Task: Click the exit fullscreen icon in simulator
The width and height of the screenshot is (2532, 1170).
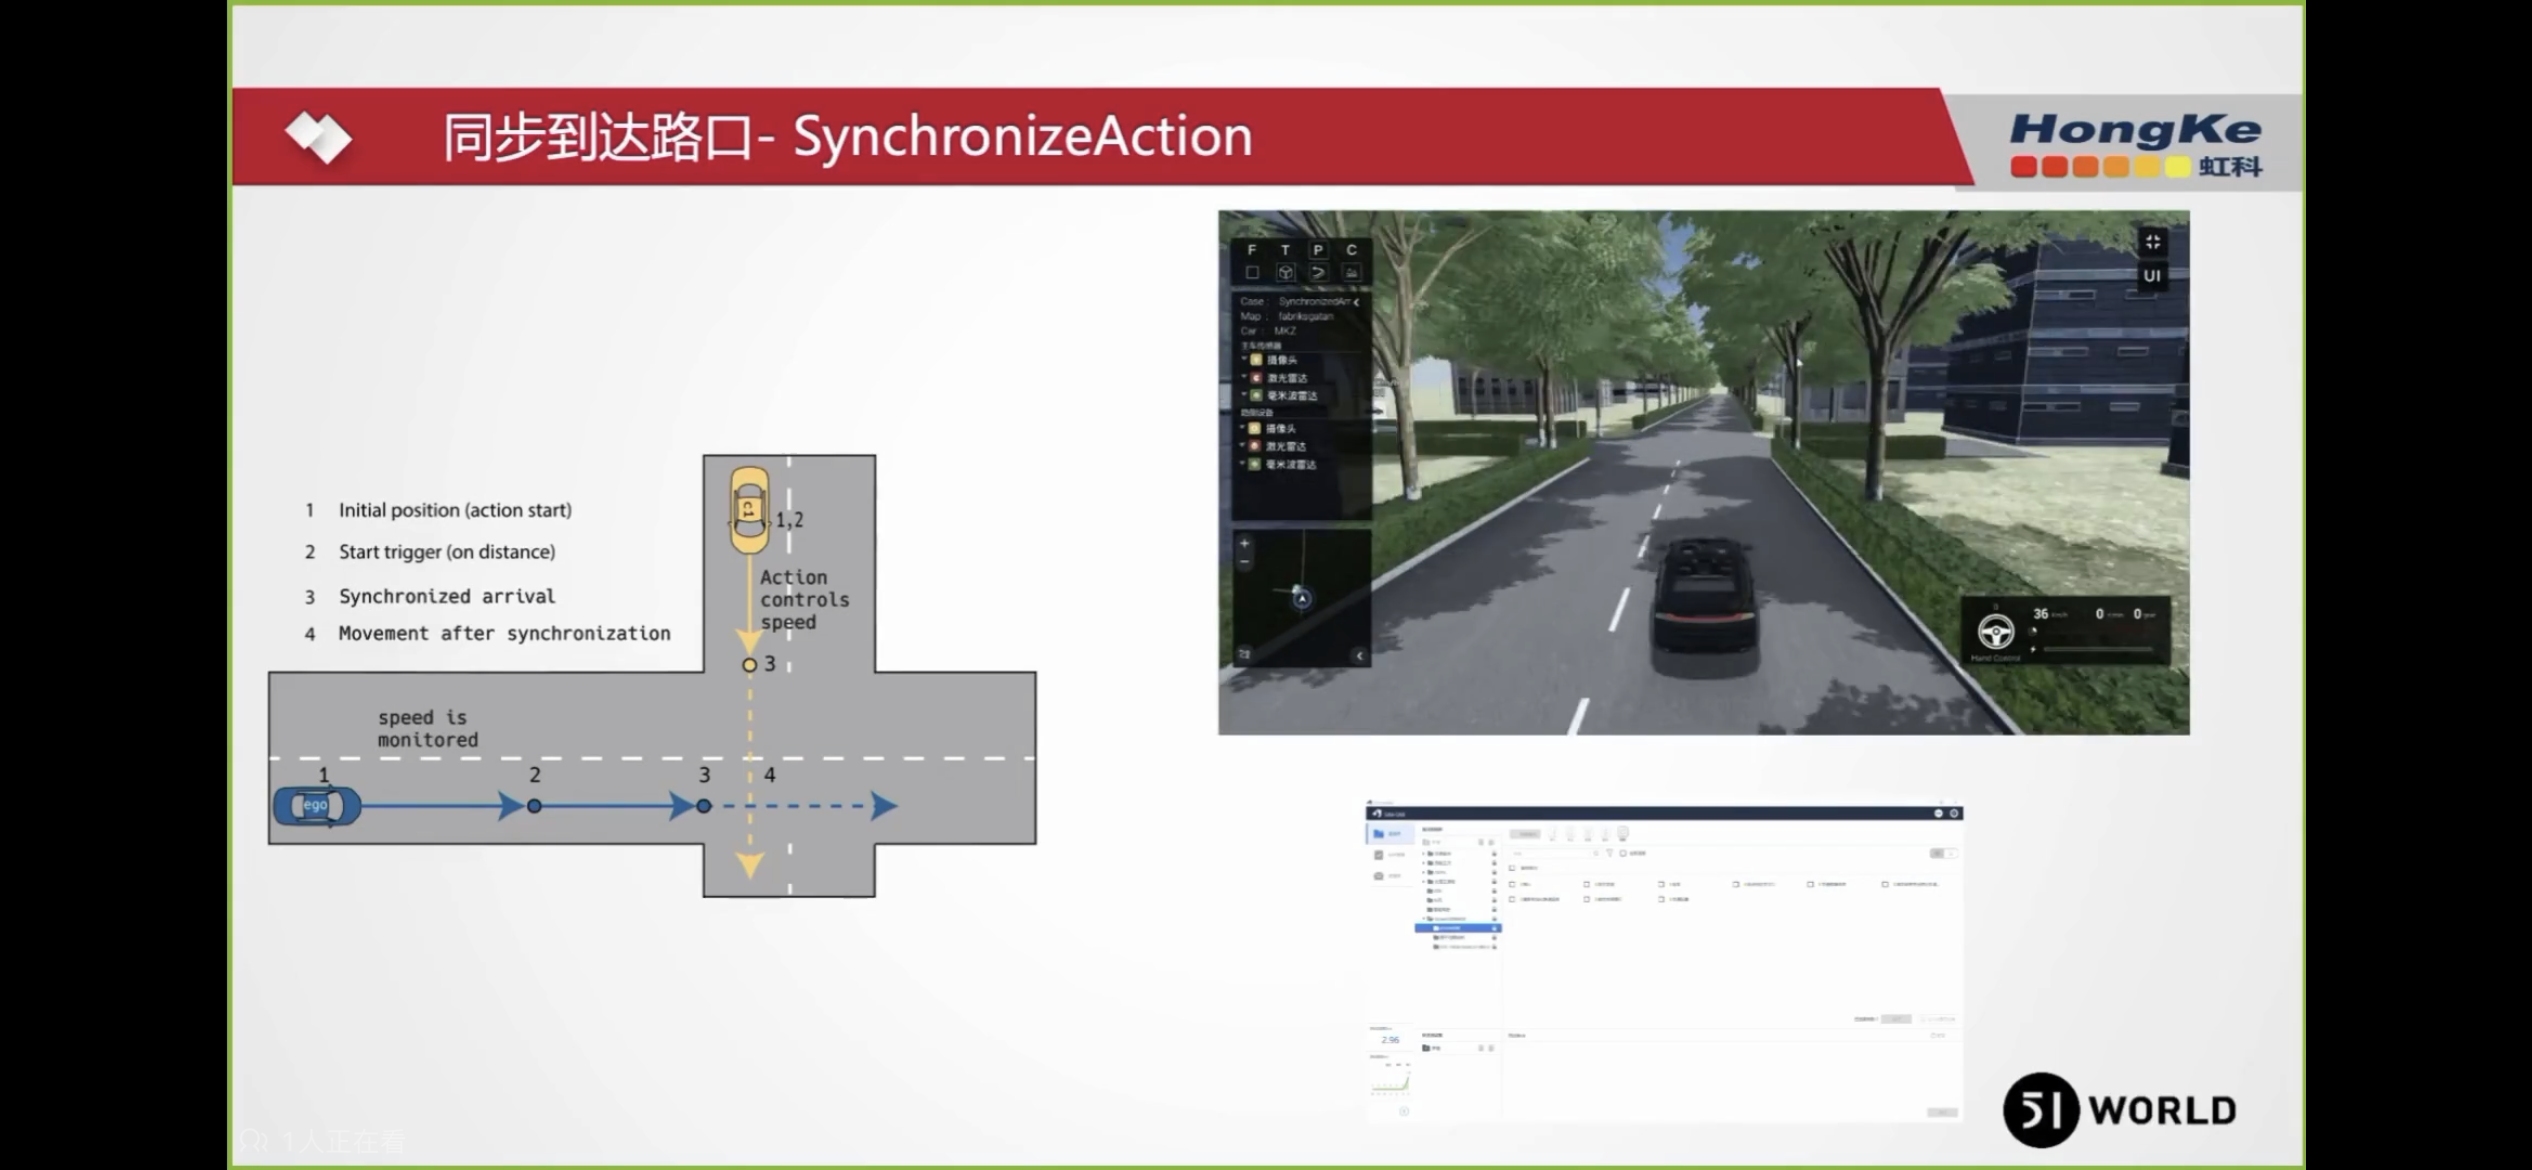Action: click(x=2153, y=242)
